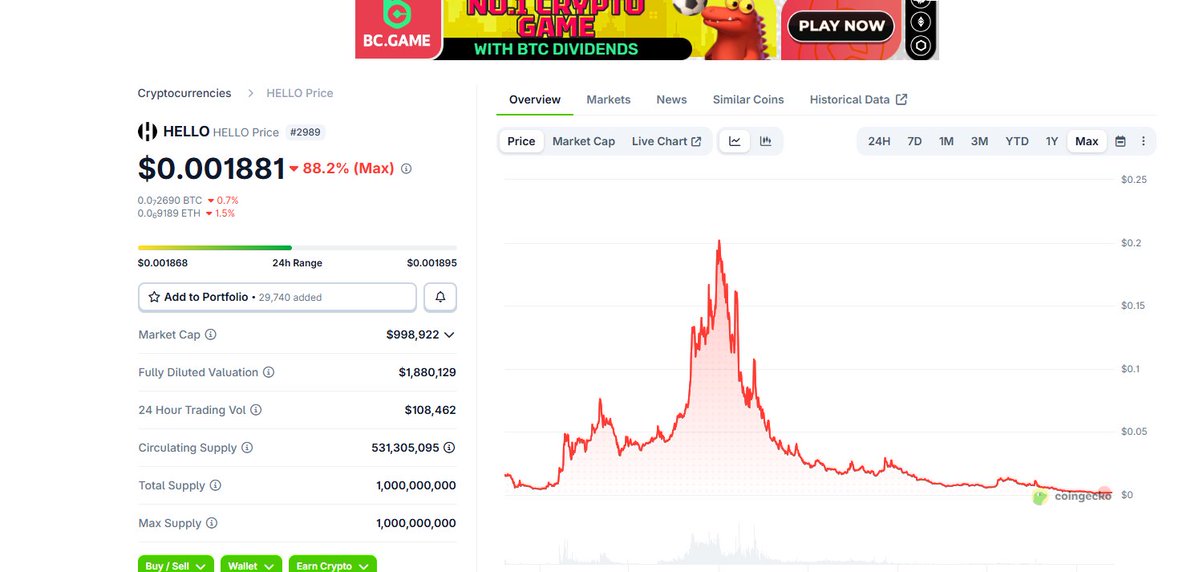Click the $0.001895 range high value
The width and height of the screenshot is (1199, 572).
(432, 263)
